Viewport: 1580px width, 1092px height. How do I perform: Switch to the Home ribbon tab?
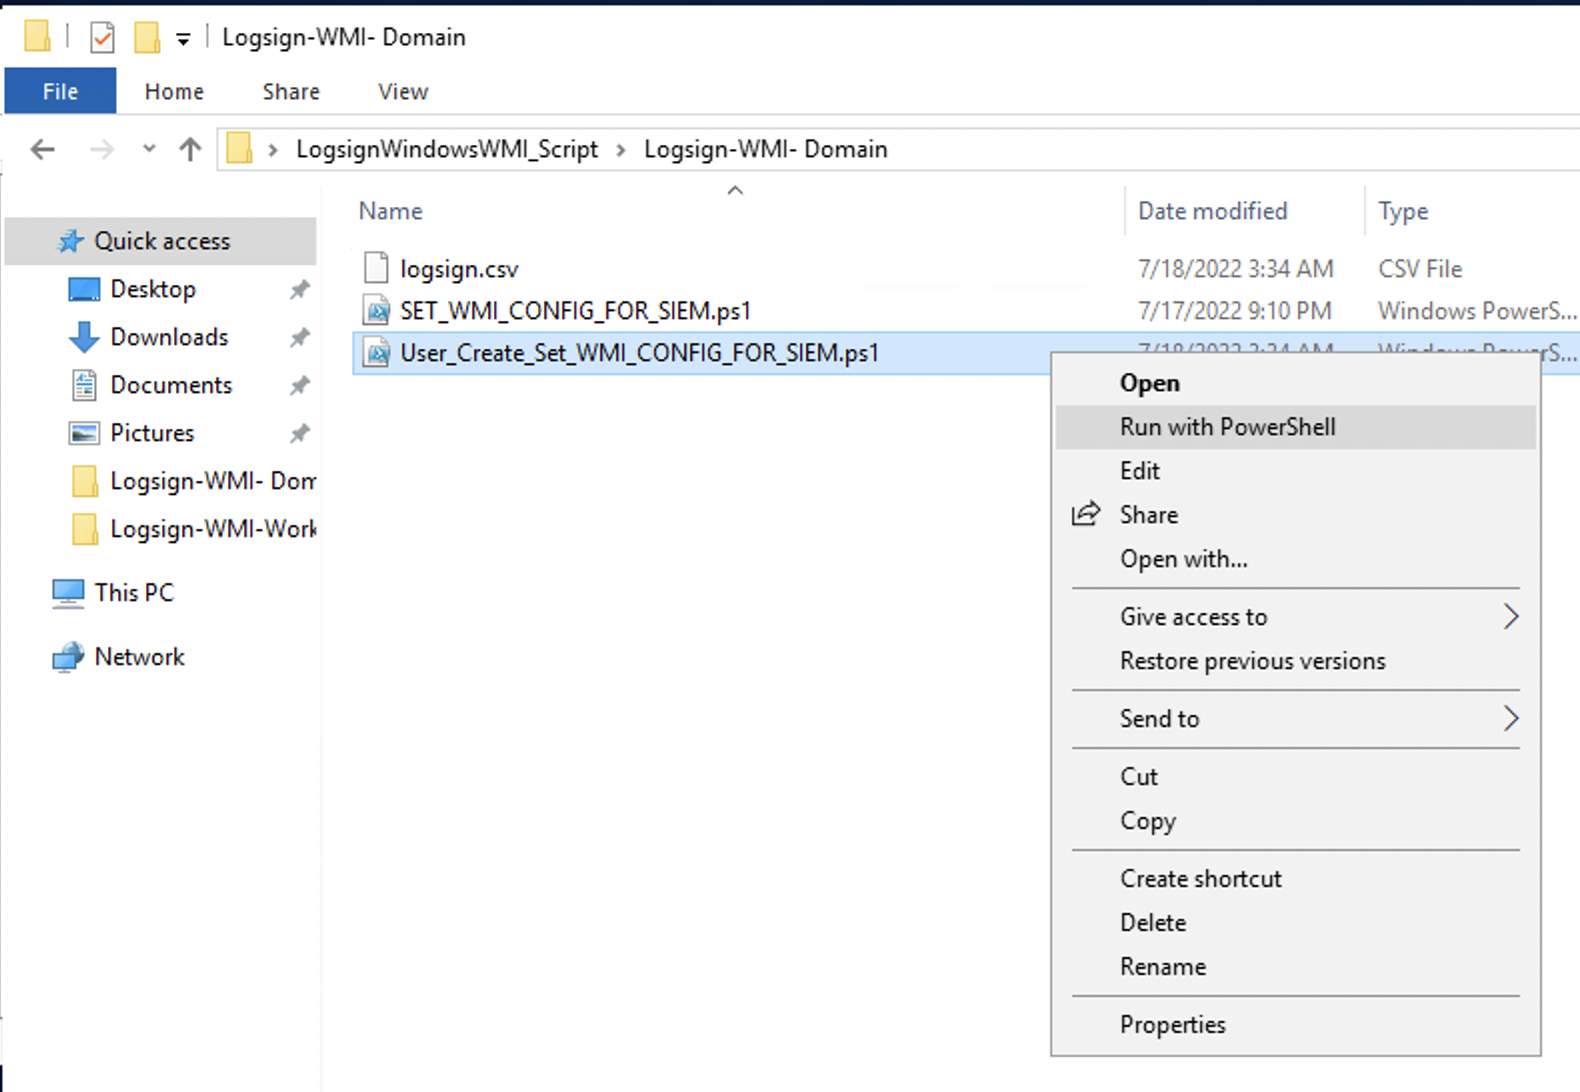click(x=174, y=91)
